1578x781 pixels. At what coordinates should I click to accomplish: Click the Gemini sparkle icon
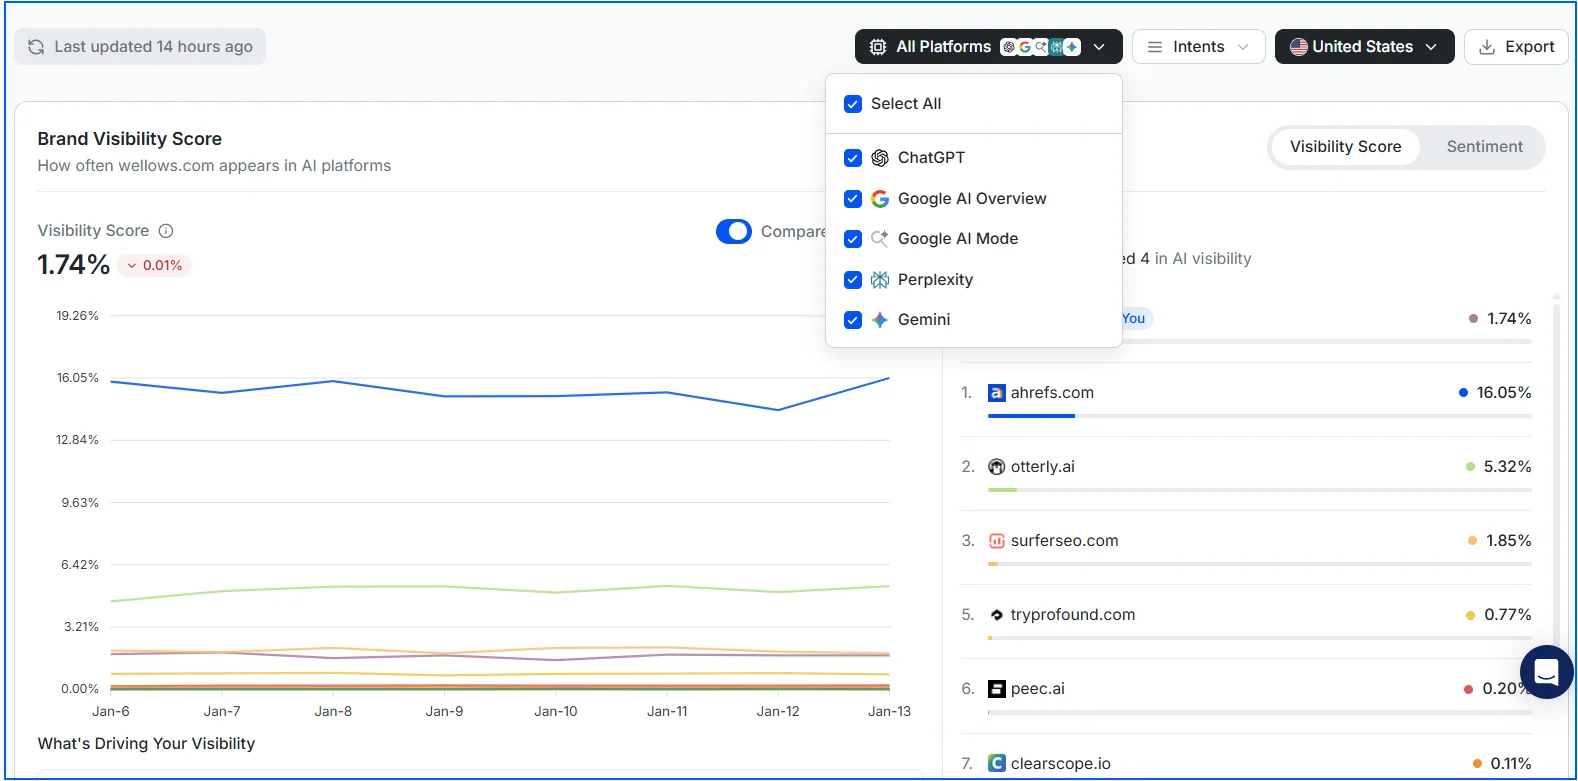click(x=880, y=320)
